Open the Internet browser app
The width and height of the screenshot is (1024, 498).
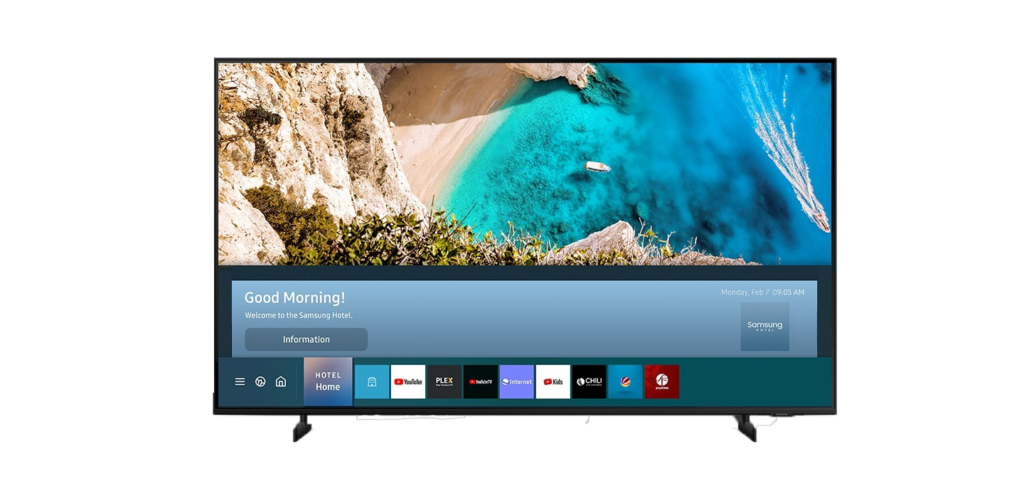(517, 382)
